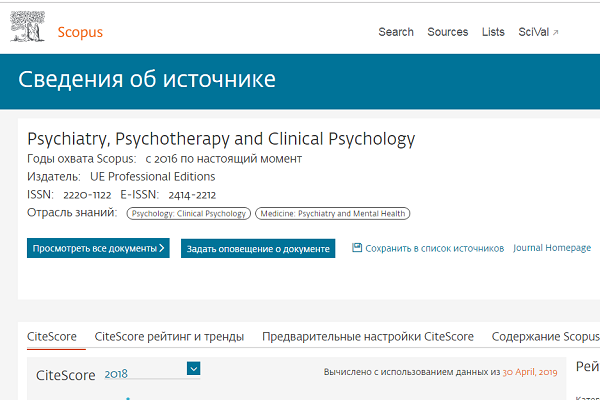Open Lists in top navigation
The width and height of the screenshot is (600, 400).
pos(493,32)
